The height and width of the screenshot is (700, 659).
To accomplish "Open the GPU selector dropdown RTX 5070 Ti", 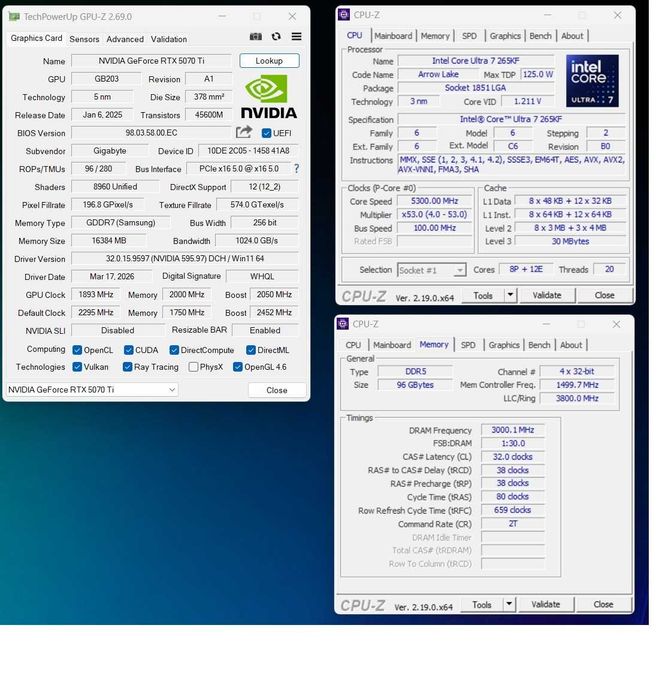I will (x=92, y=390).
